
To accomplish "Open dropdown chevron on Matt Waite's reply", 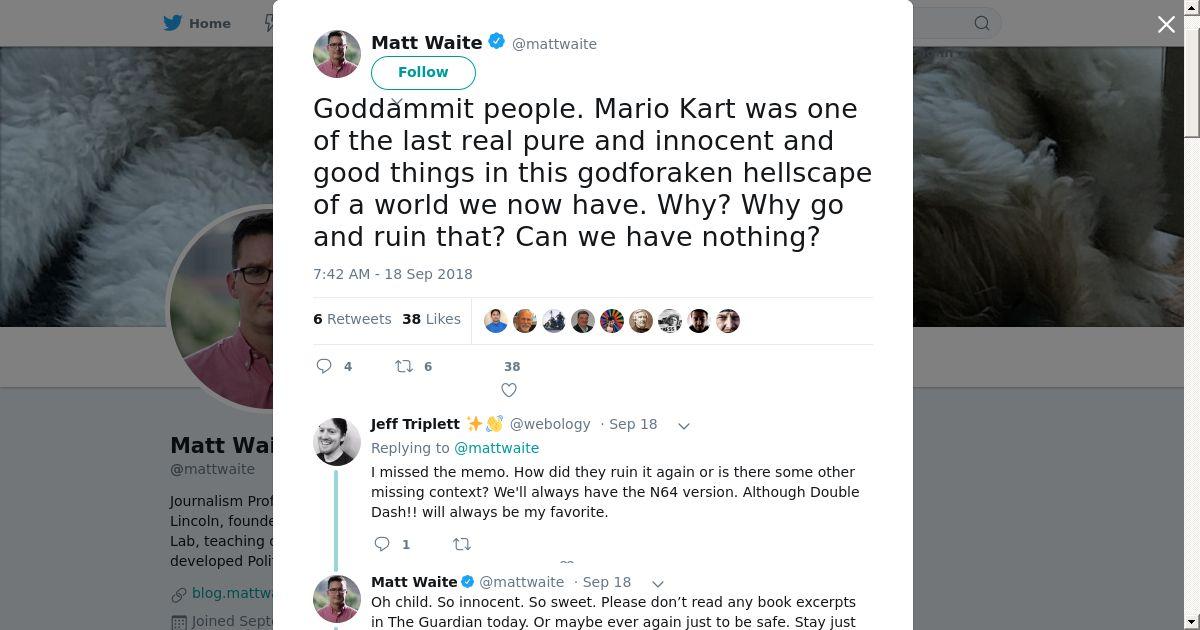I will click(x=658, y=583).
